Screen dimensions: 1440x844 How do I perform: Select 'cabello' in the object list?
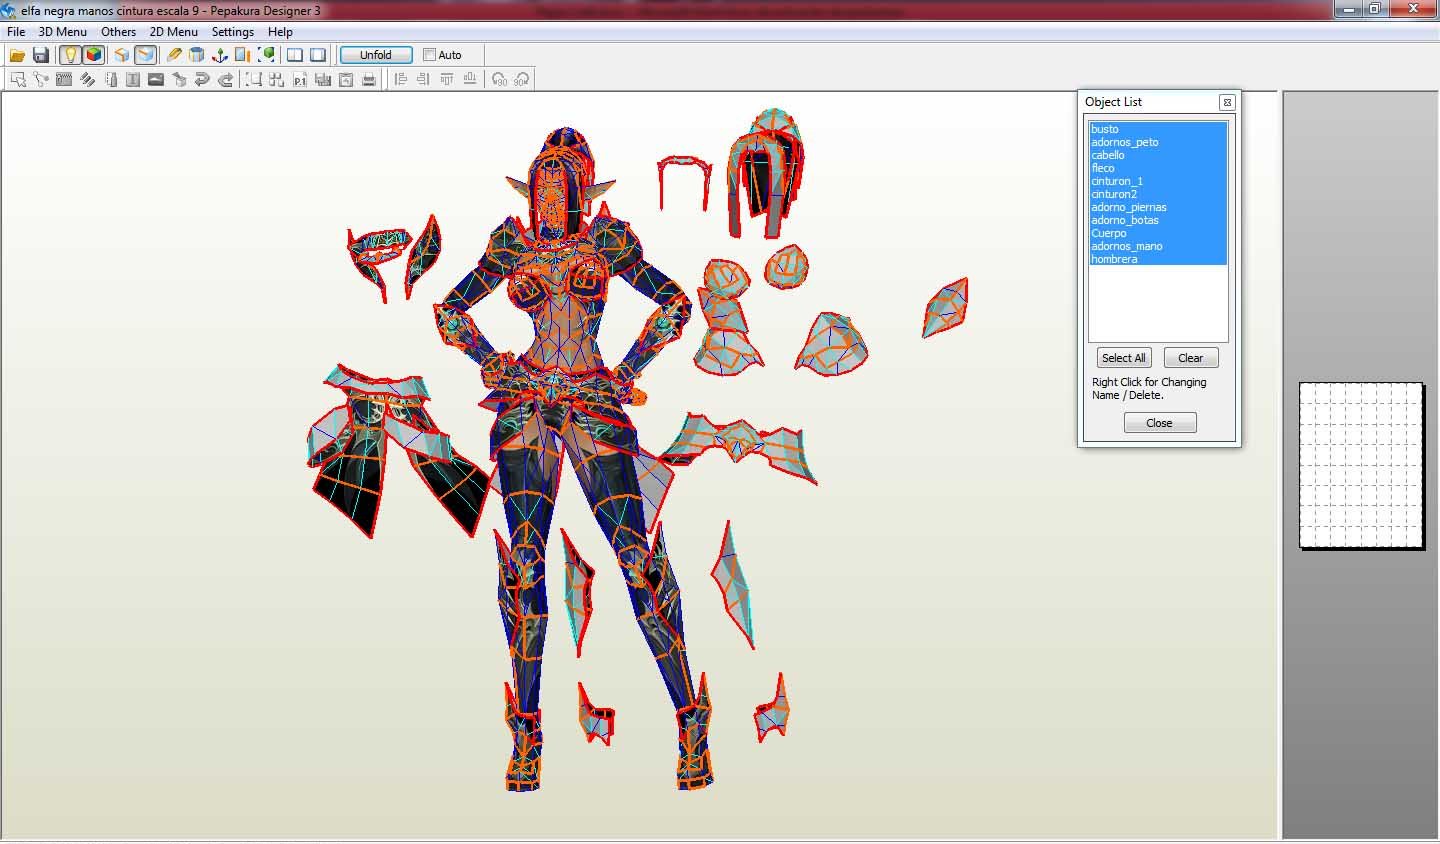[x=1158, y=155]
